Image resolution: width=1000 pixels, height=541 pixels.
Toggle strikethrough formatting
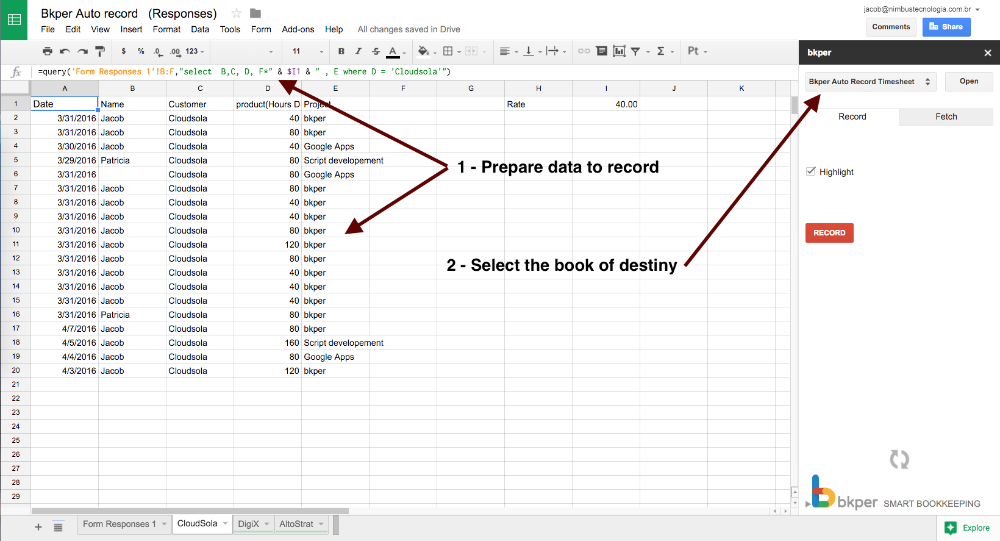[x=376, y=51]
